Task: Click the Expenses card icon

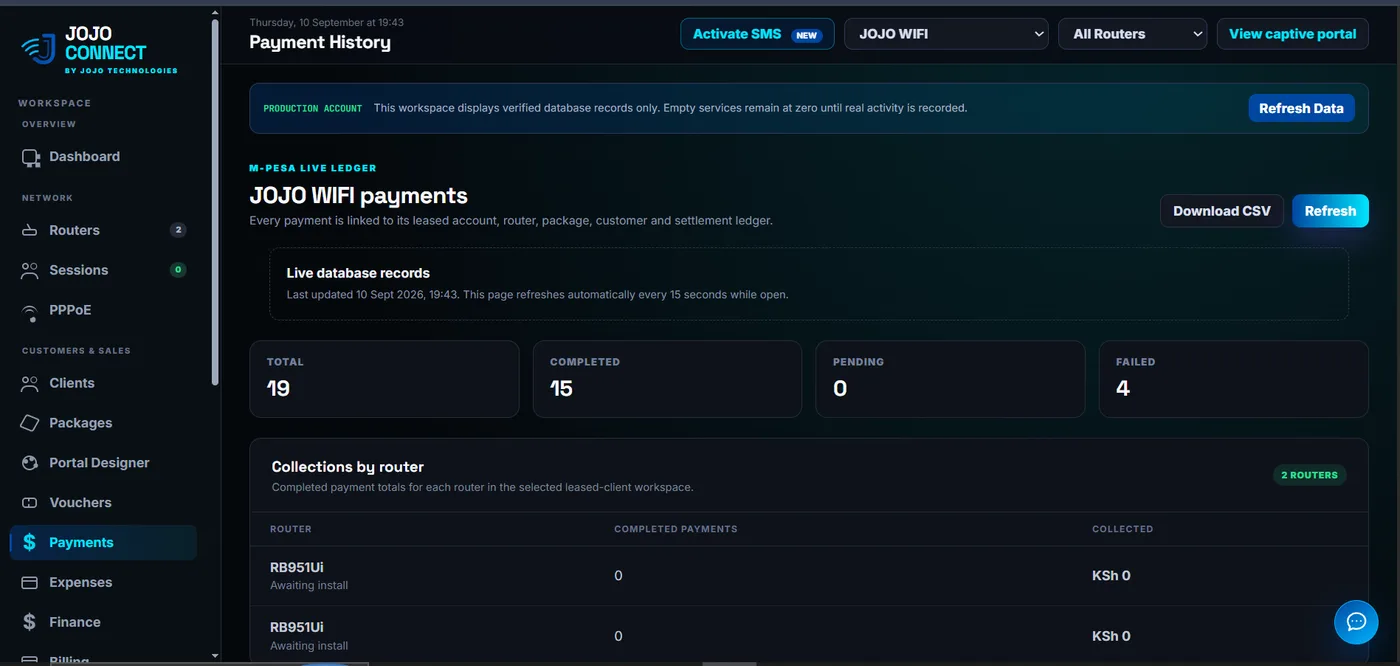Action: click(x=30, y=582)
